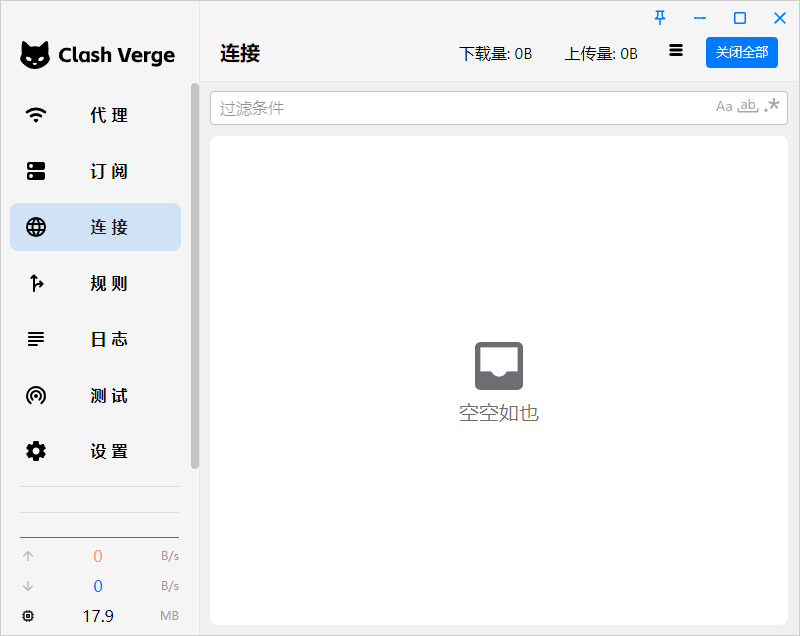Screen dimensions: 800x636
Task: Enable regex filtering with the .* icon
Action: coord(771,106)
